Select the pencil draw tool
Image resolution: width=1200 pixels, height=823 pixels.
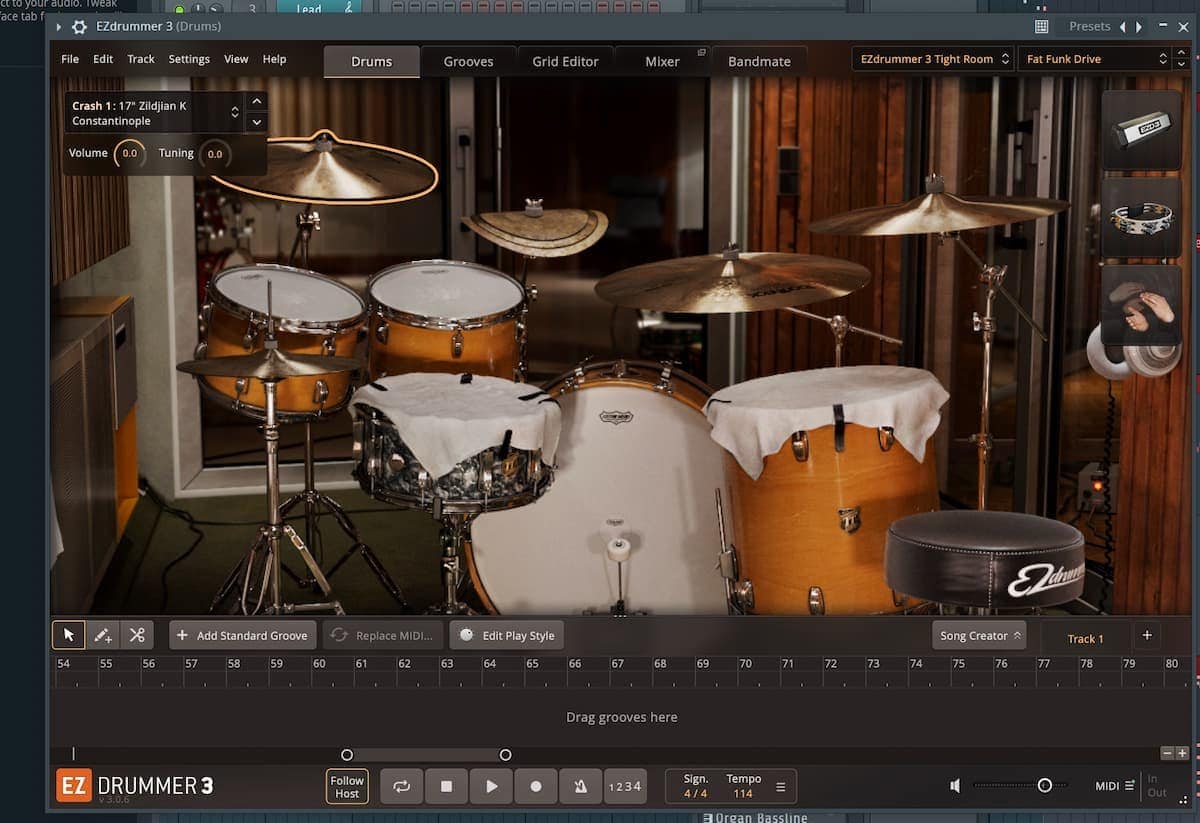click(x=103, y=635)
